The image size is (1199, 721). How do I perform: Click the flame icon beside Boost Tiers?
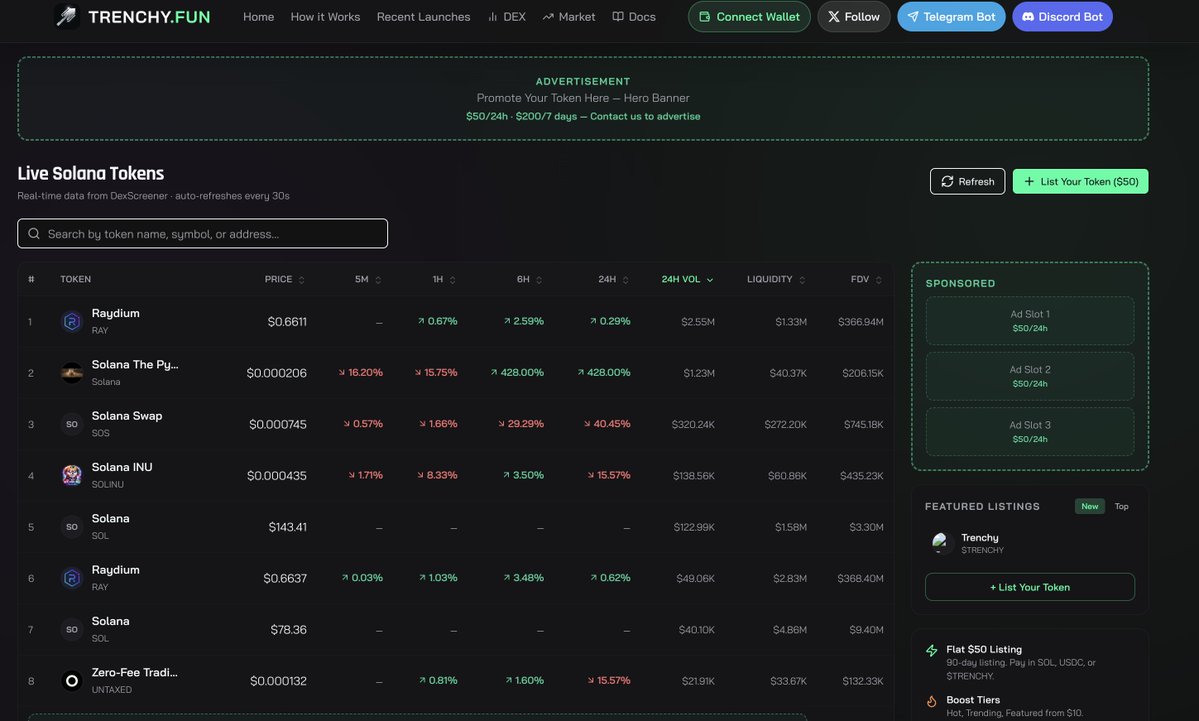pos(931,701)
